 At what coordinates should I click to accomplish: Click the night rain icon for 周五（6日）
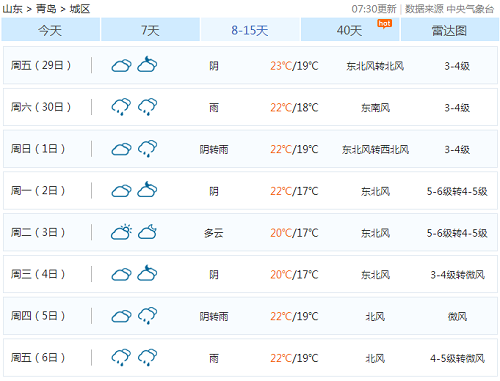pos(147,357)
